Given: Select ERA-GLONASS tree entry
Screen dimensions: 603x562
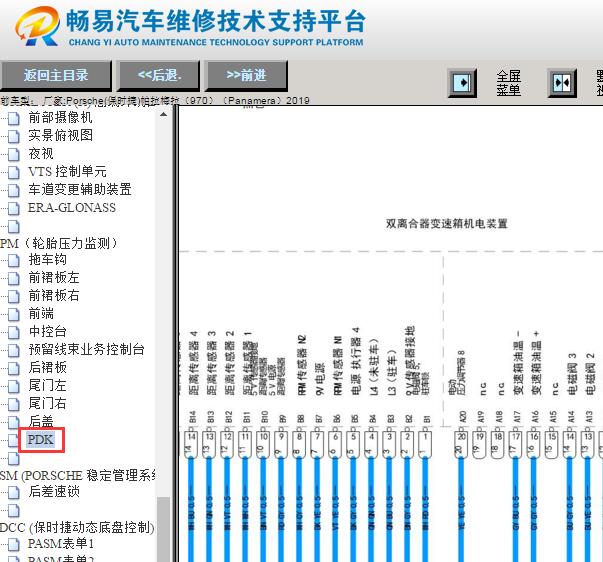Looking at the screenshot, I should pos(72,208).
